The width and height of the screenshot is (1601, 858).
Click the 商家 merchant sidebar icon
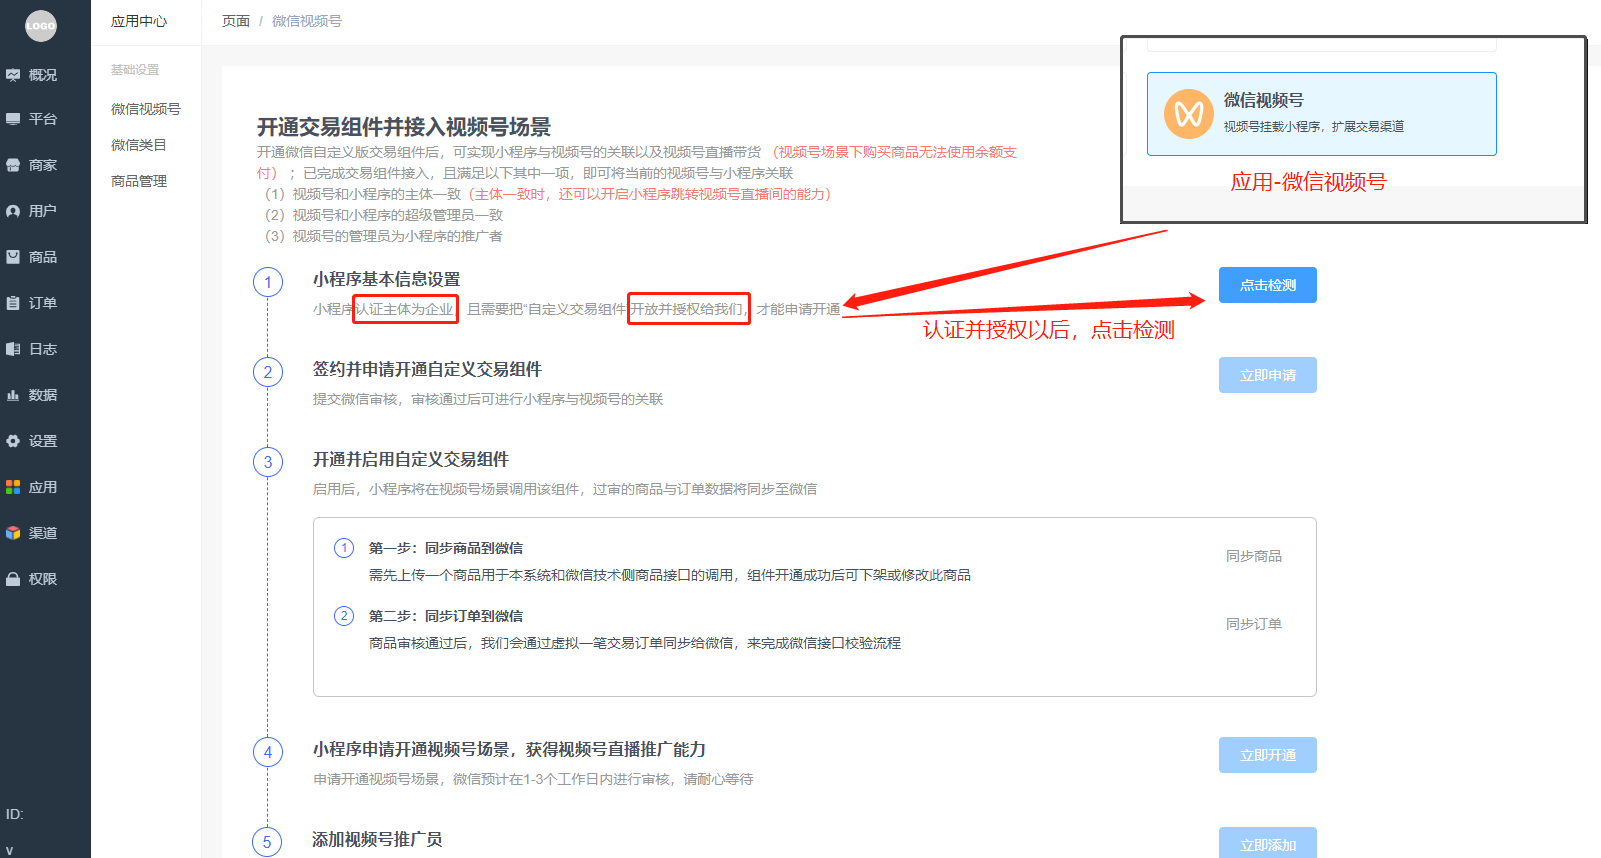pos(13,165)
